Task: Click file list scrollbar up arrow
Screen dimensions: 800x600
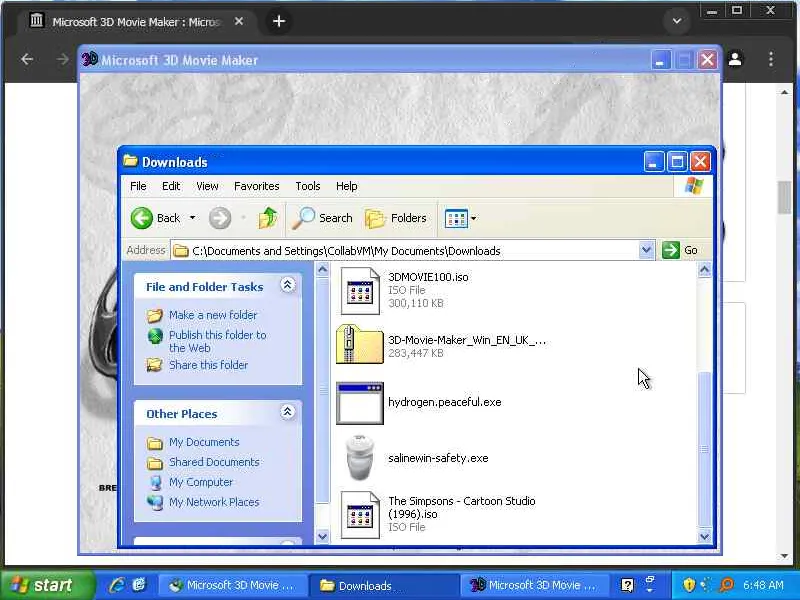Action: [704, 269]
